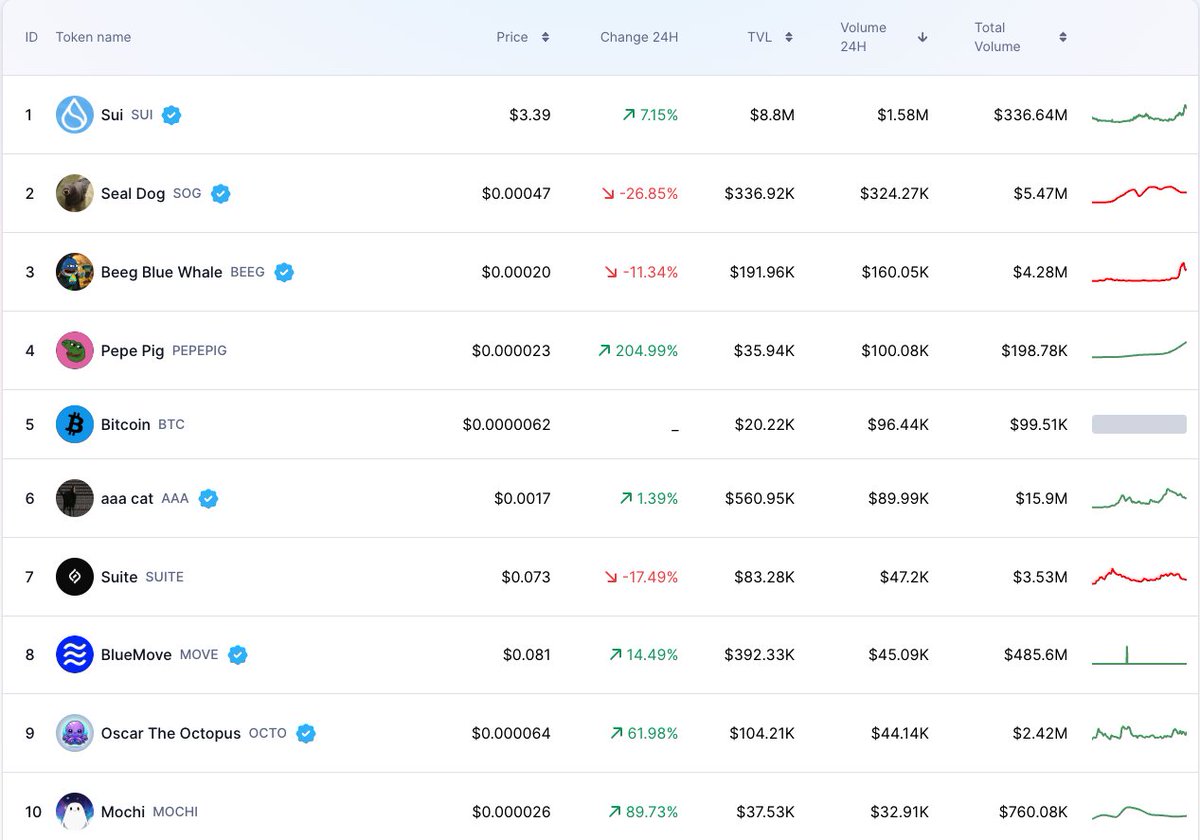This screenshot has width=1200, height=840.
Task: Click the Pepe Pig sparkline chart
Action: (1139, 350)
